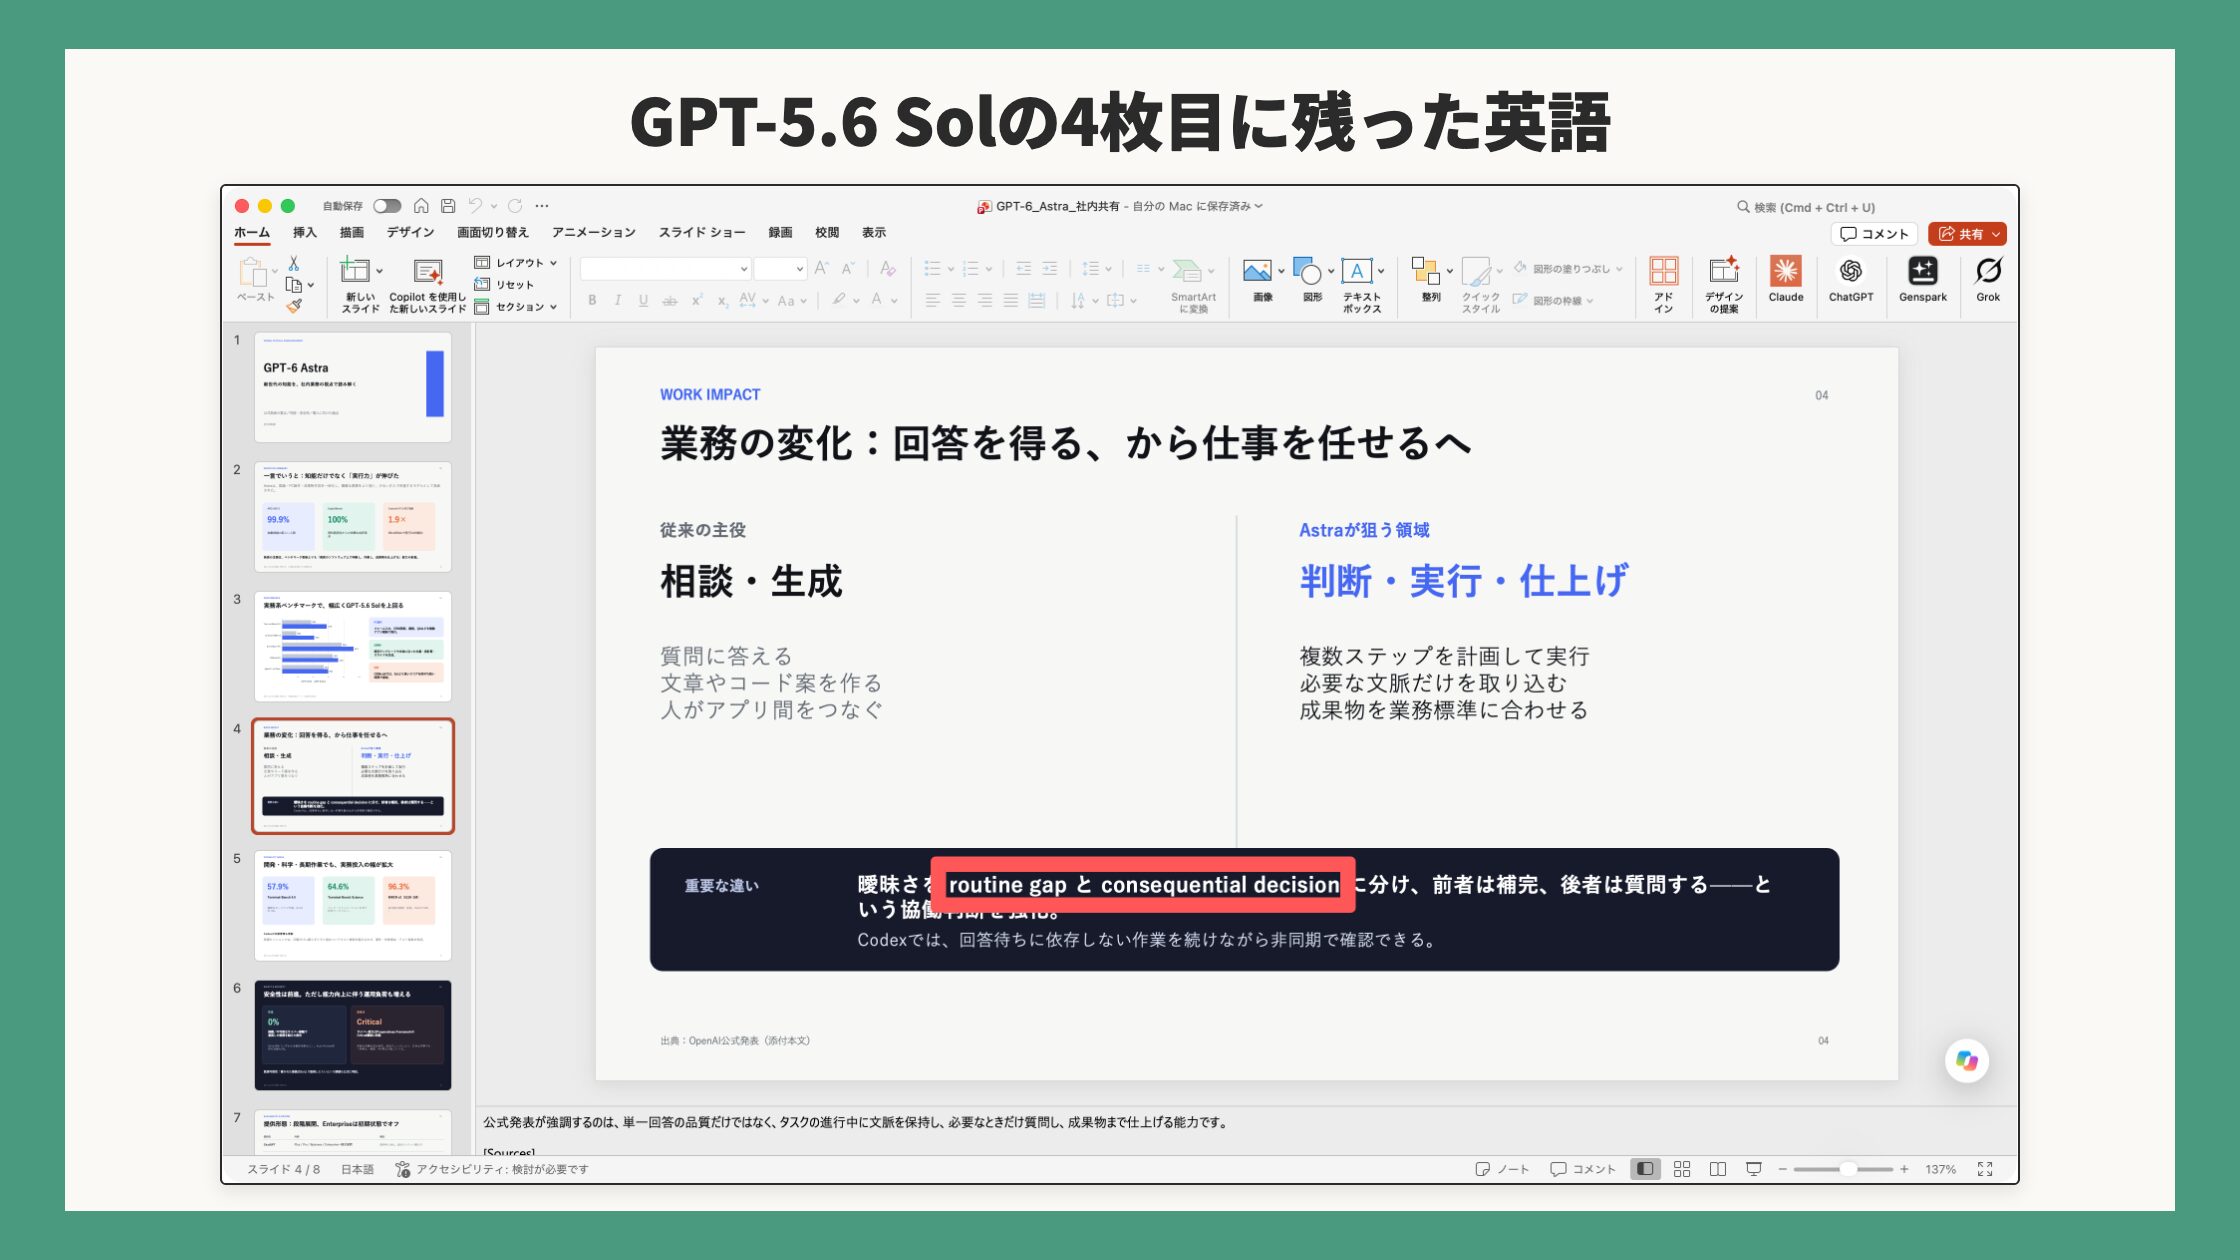Click アクセシビリティ: 検討が必要です status

[x=492, y=1169]
